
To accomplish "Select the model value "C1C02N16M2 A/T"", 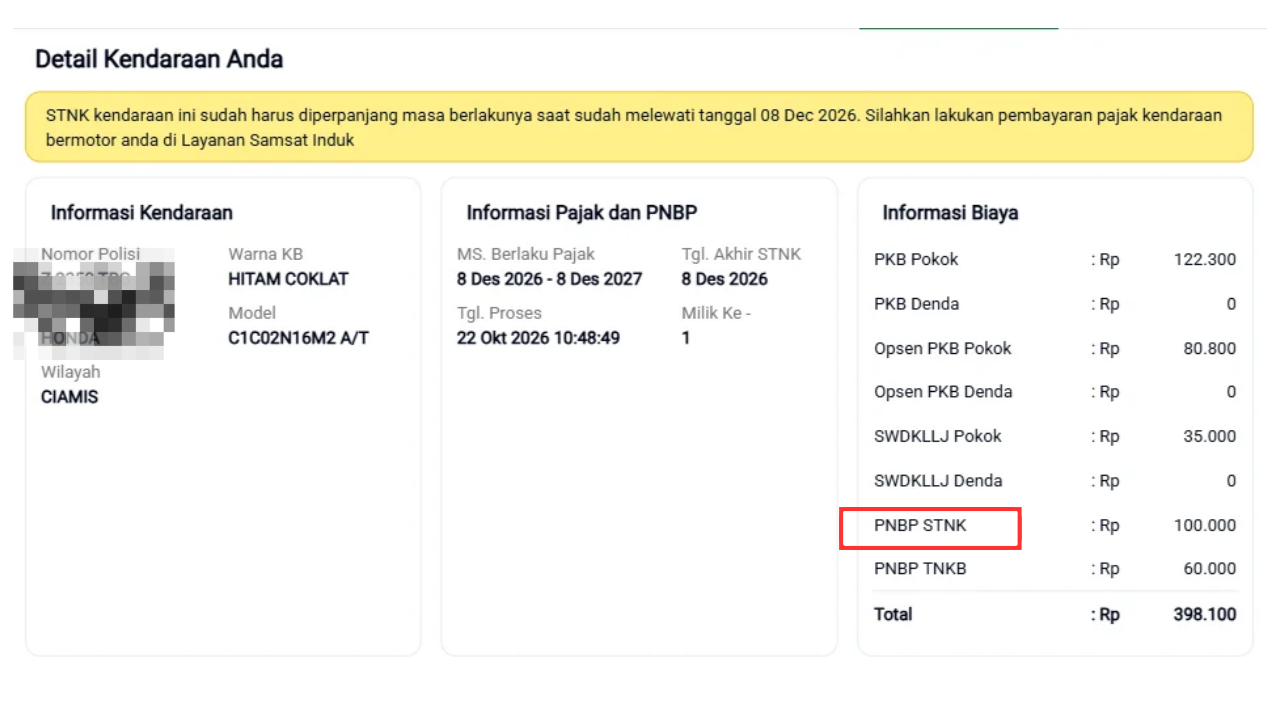I will 298,338.
